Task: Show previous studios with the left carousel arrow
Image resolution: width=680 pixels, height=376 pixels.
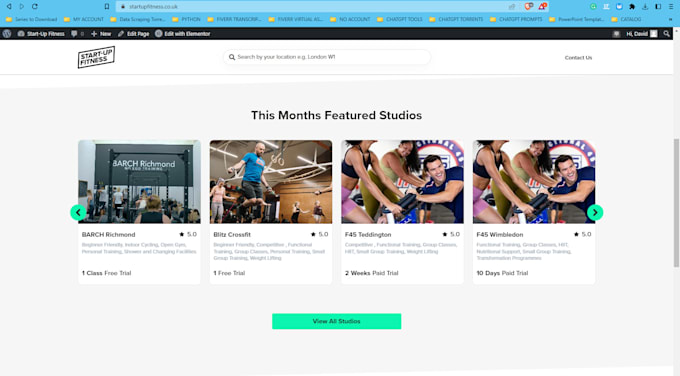Action: point(78,213)
